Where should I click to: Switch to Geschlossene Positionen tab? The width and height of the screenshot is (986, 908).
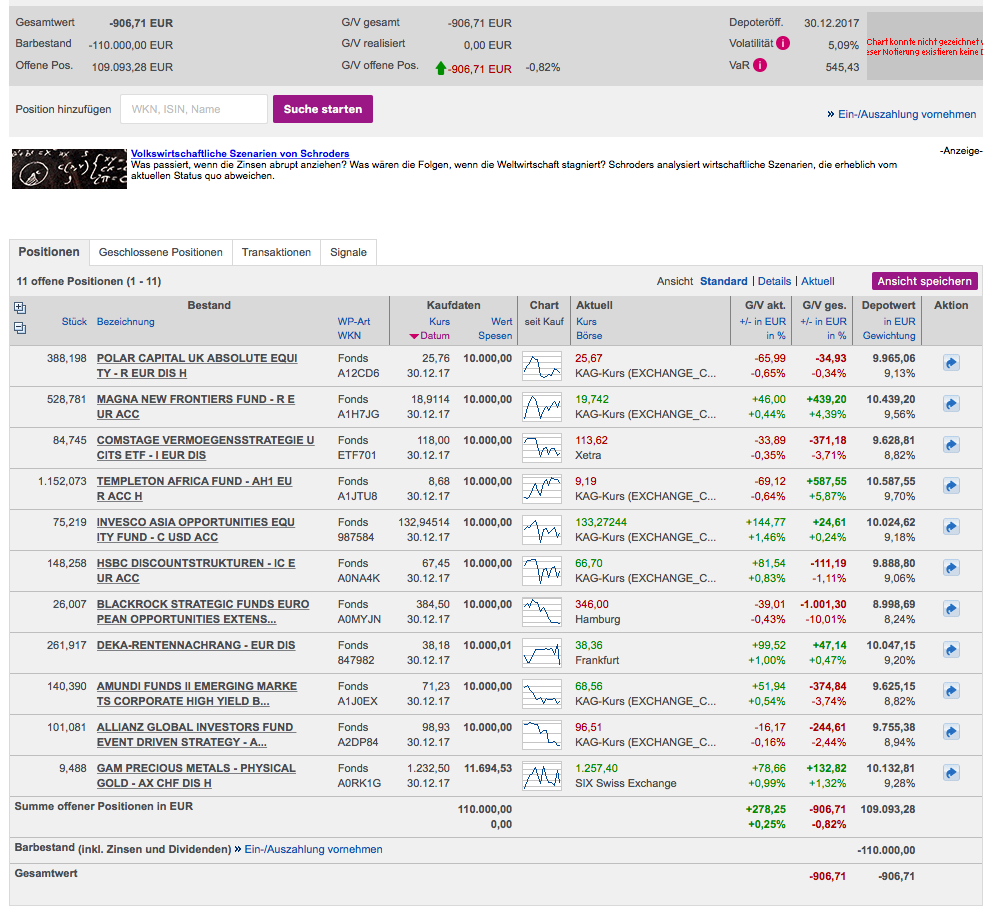[x=160, y=252]
